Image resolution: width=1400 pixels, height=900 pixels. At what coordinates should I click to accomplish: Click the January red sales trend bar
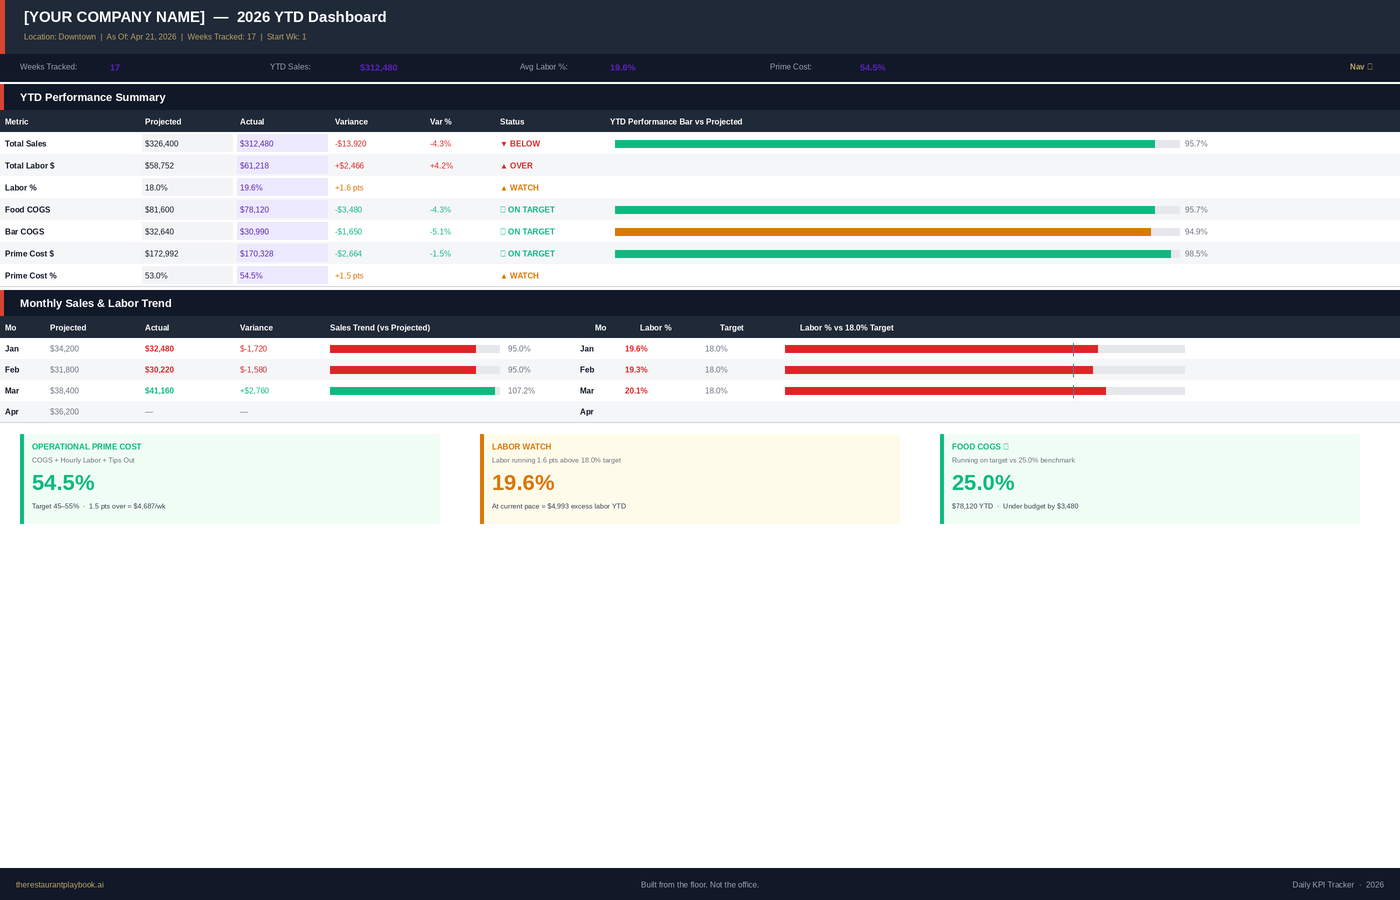pyautogui.click(x=403, y=349)
